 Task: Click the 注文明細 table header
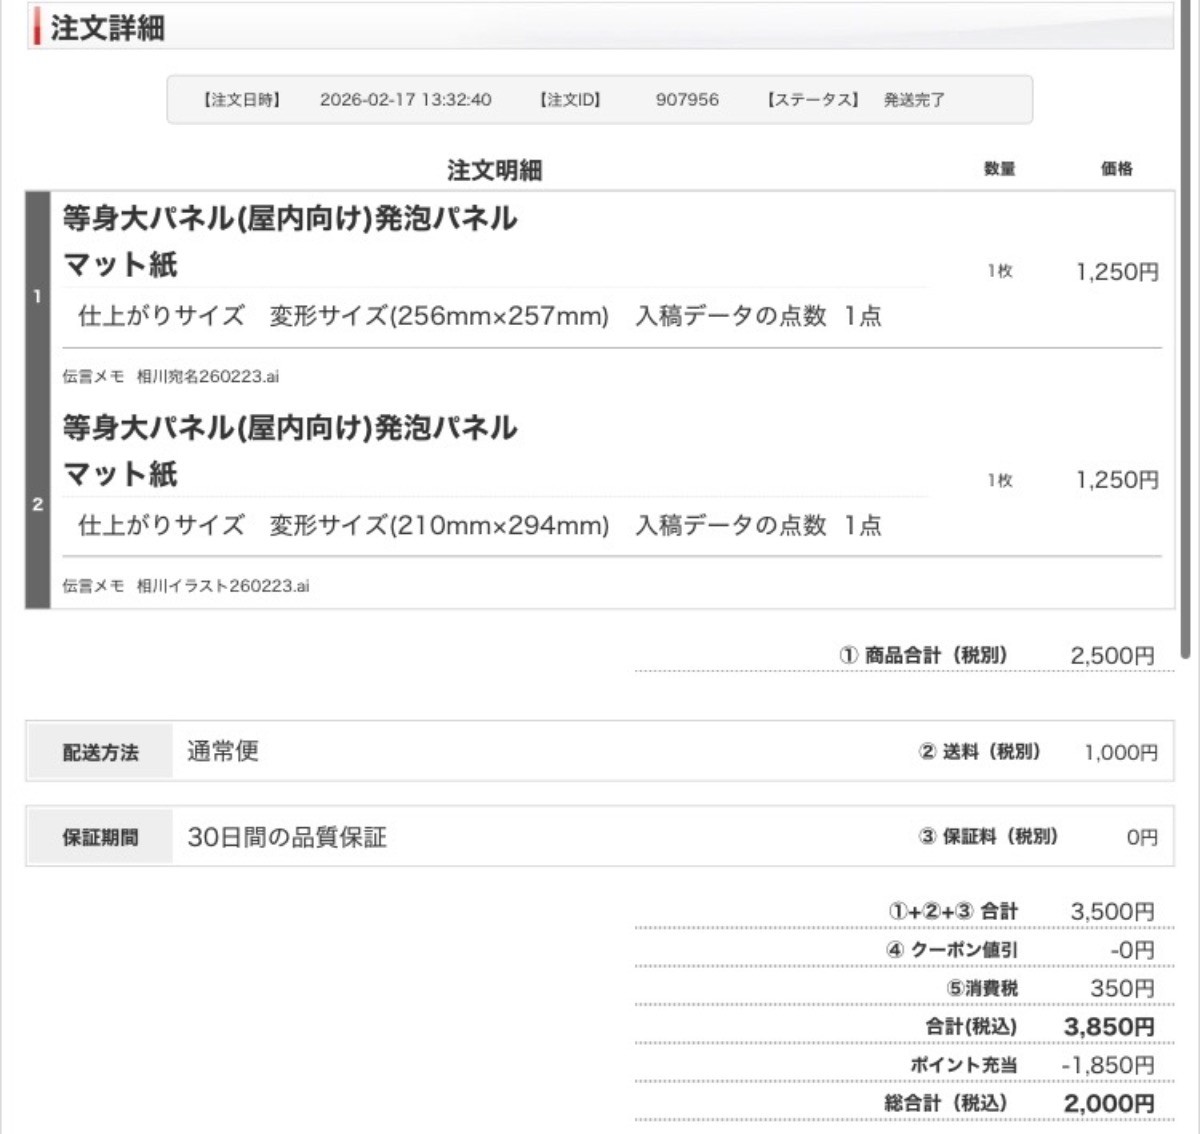[494, 170]
